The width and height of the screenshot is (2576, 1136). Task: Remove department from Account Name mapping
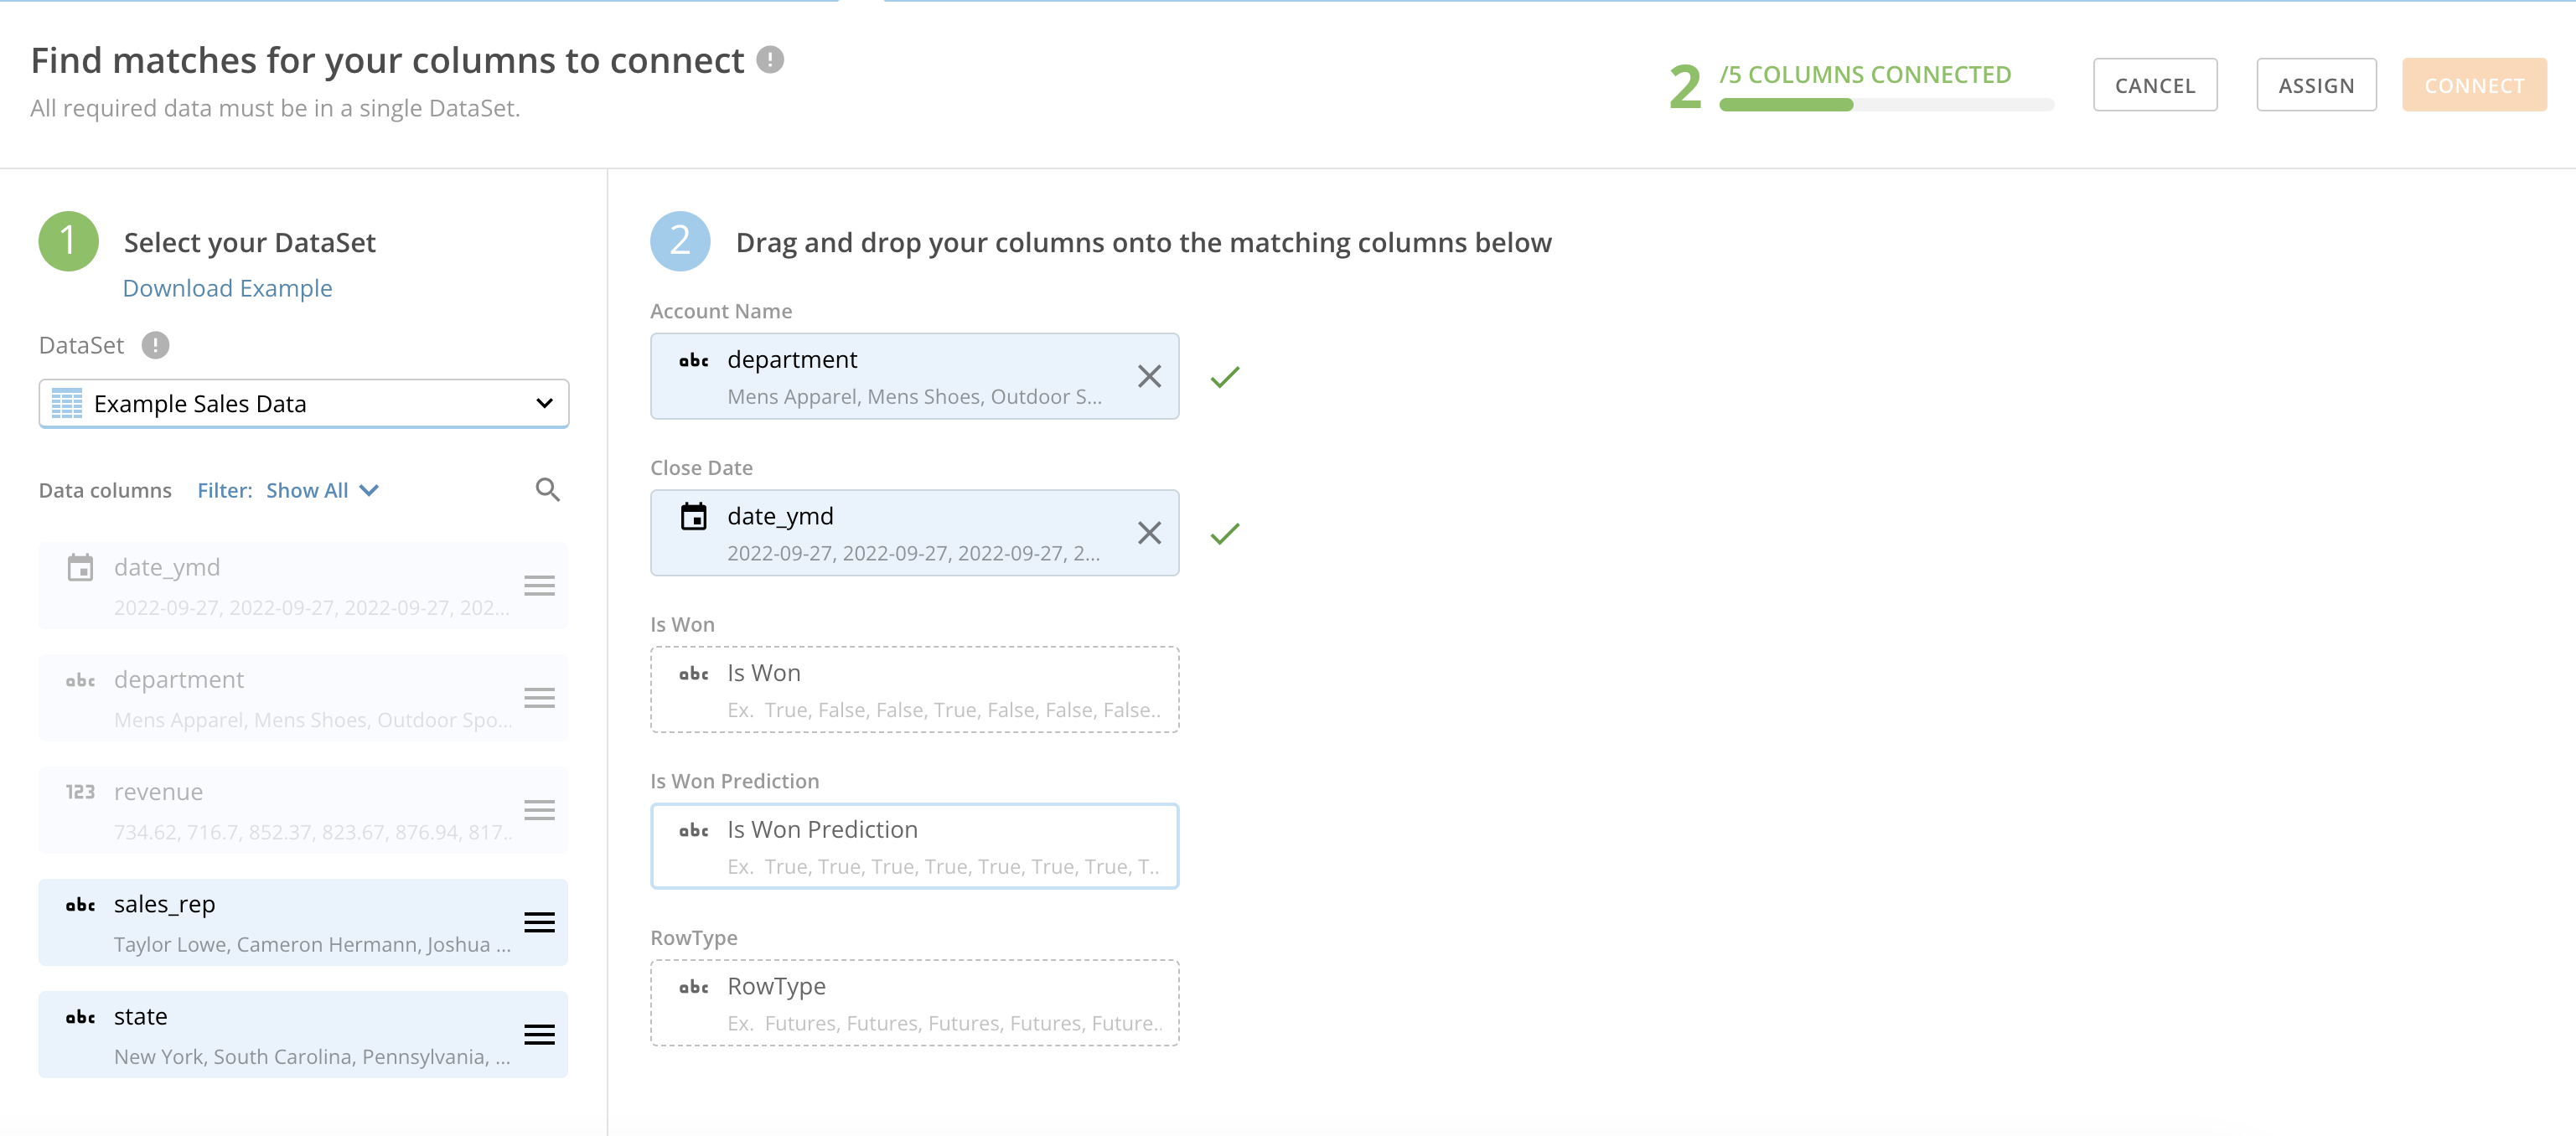1148,376
